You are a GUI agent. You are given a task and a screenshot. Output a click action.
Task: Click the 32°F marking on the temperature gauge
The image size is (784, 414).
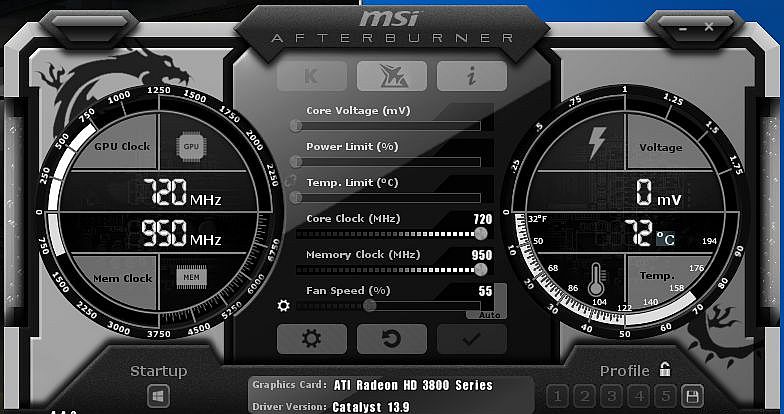click(x=538, y=219)
